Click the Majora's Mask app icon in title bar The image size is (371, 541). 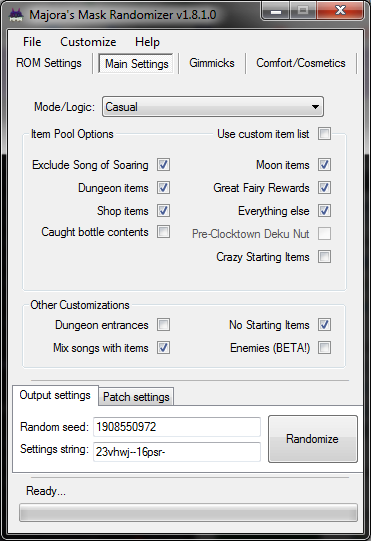[15, 15]
